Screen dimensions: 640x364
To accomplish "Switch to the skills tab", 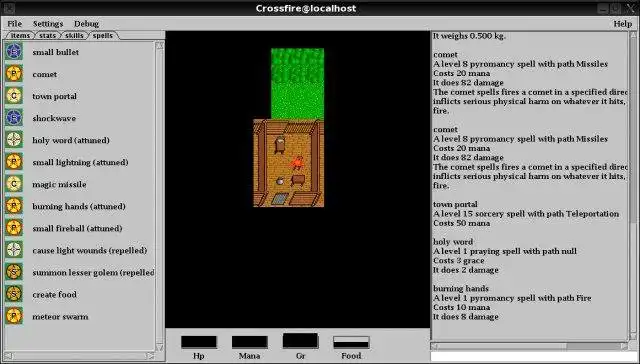I will coord(74,36).
